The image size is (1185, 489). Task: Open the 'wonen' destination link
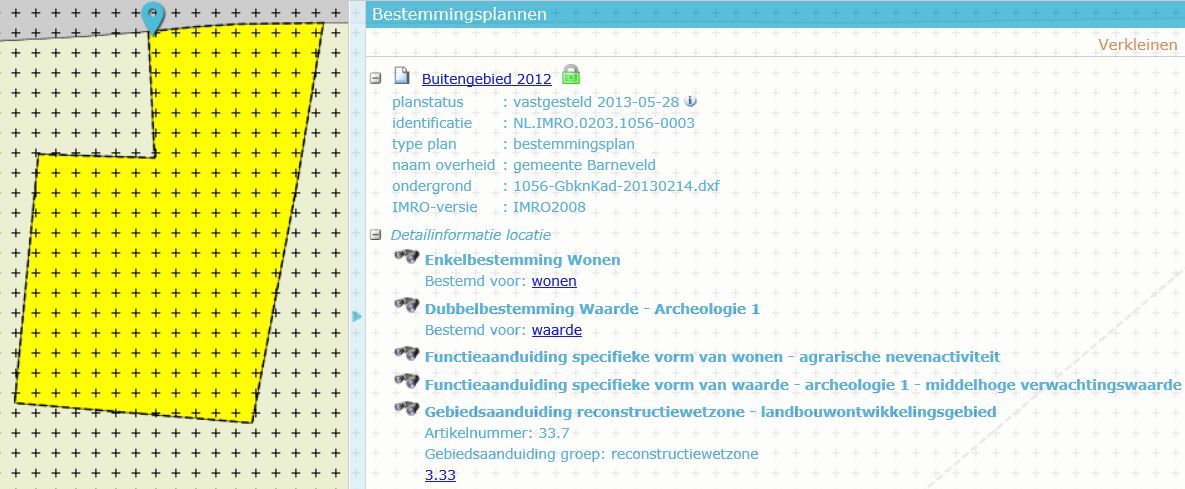click(554, 281)
